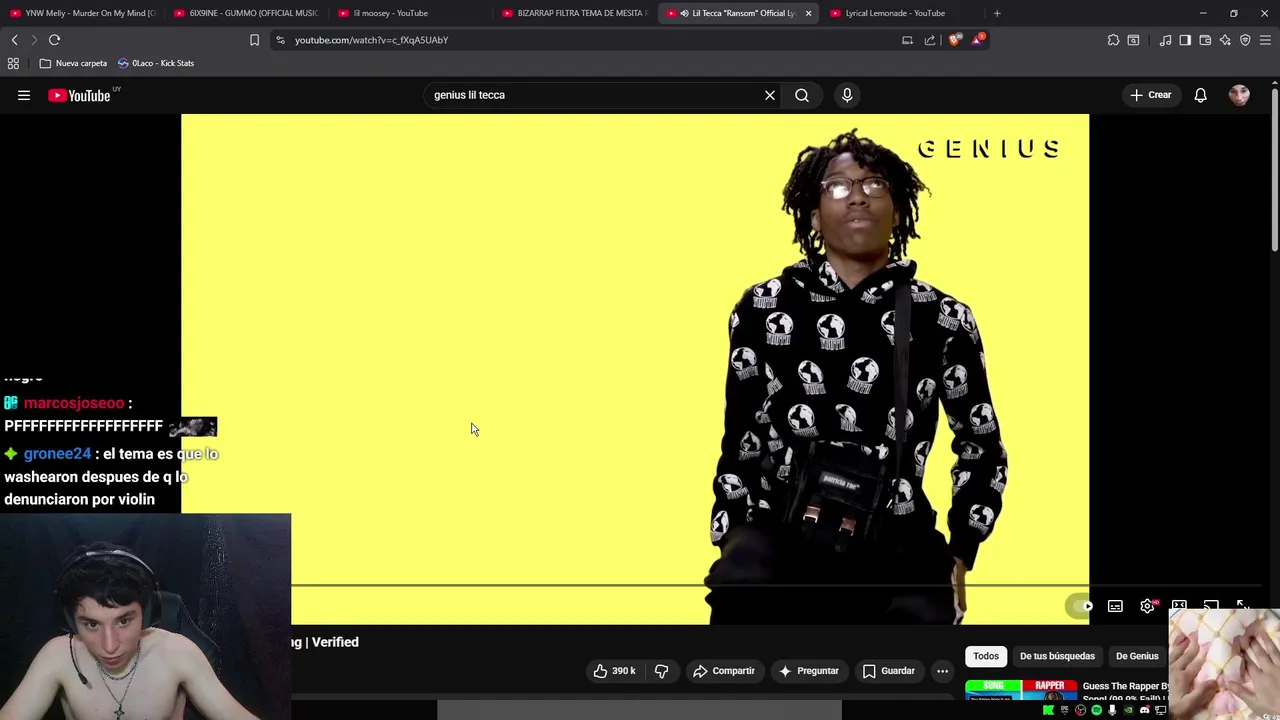Image resolution: width=1280 pixels, height=720 pixels.
Task: Click the Guardar save button
Action: click(x=888, y=671)
